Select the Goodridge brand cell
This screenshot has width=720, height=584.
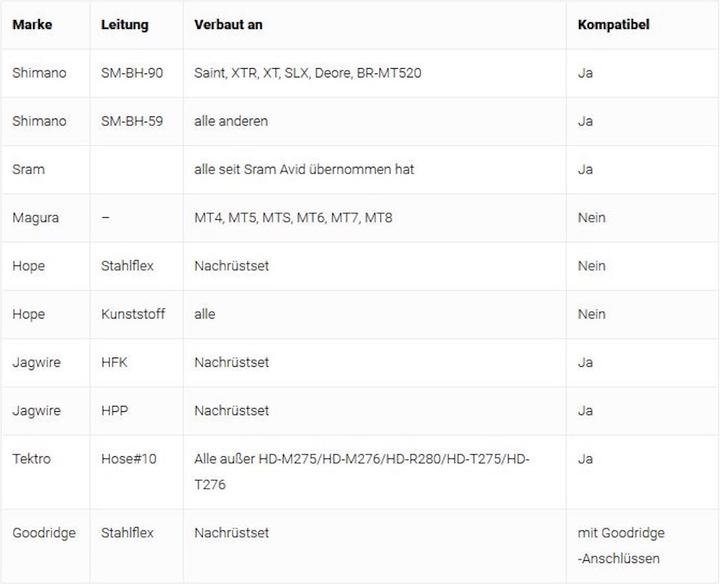click(44, 533)
